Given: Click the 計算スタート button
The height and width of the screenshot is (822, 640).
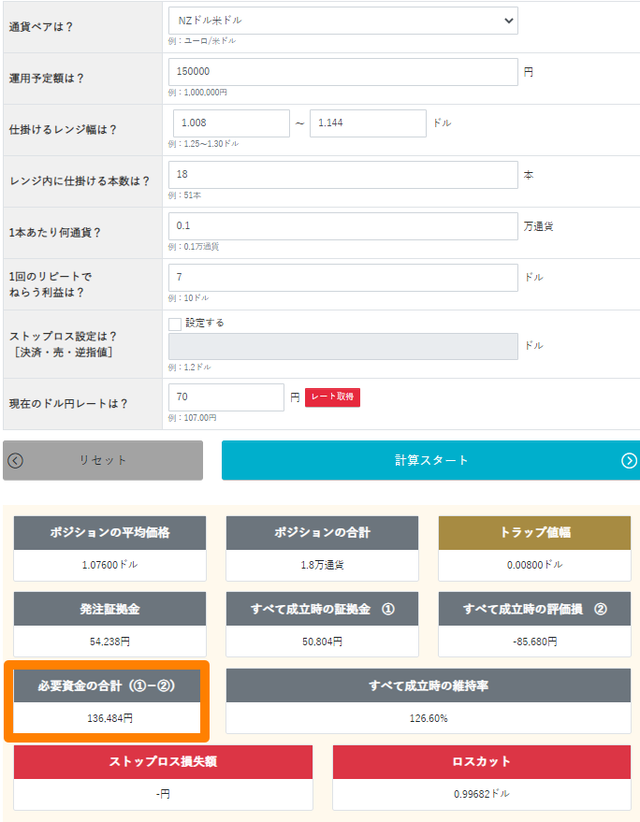Looking at the screenshot, I should tap(431, 460).
